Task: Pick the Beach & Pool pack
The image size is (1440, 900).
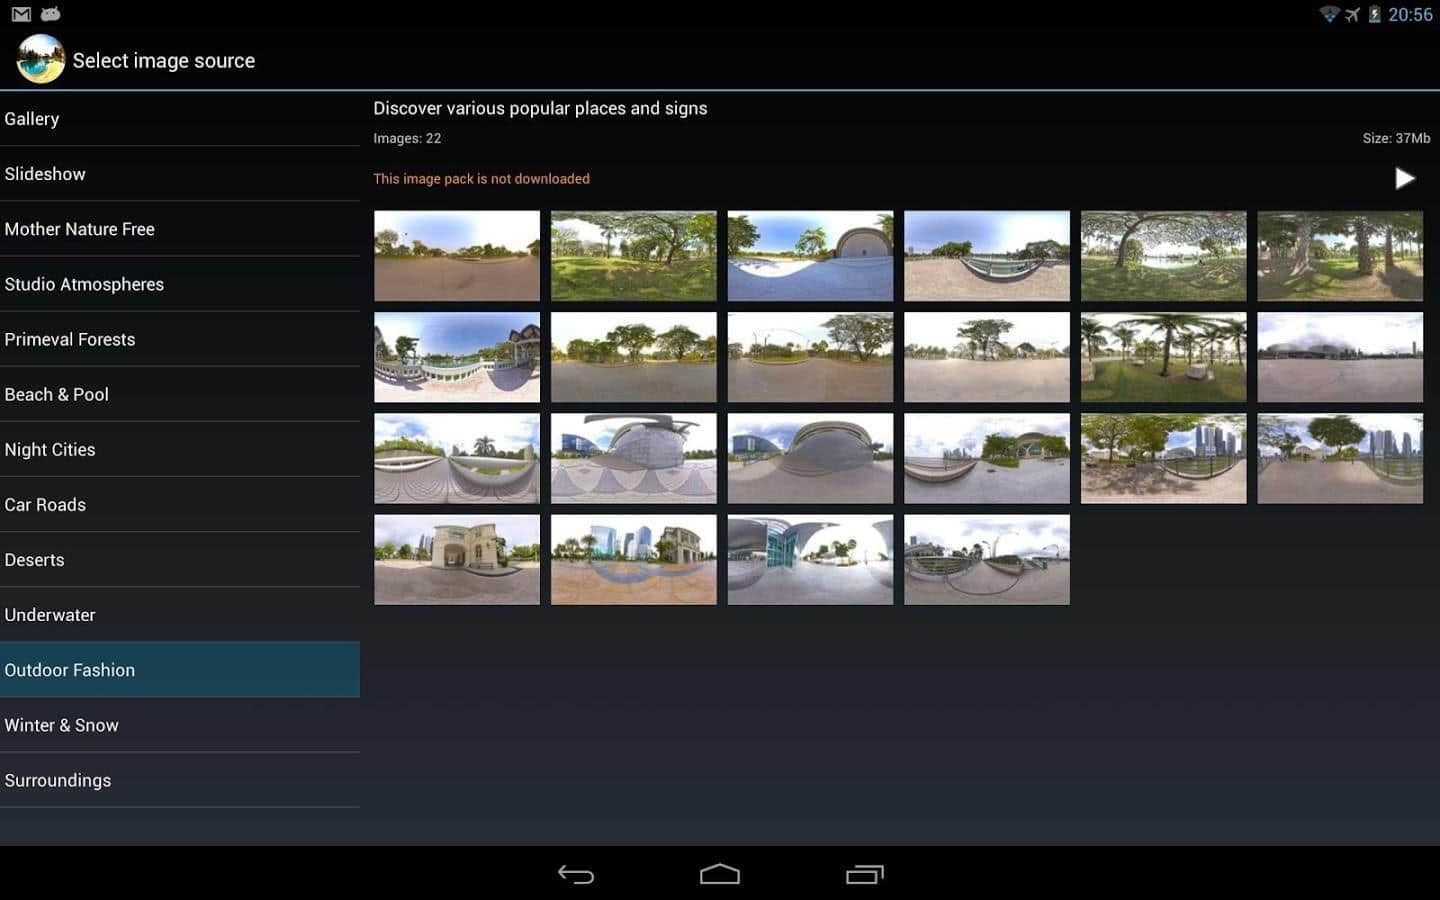Action: [x=180, y=394]
